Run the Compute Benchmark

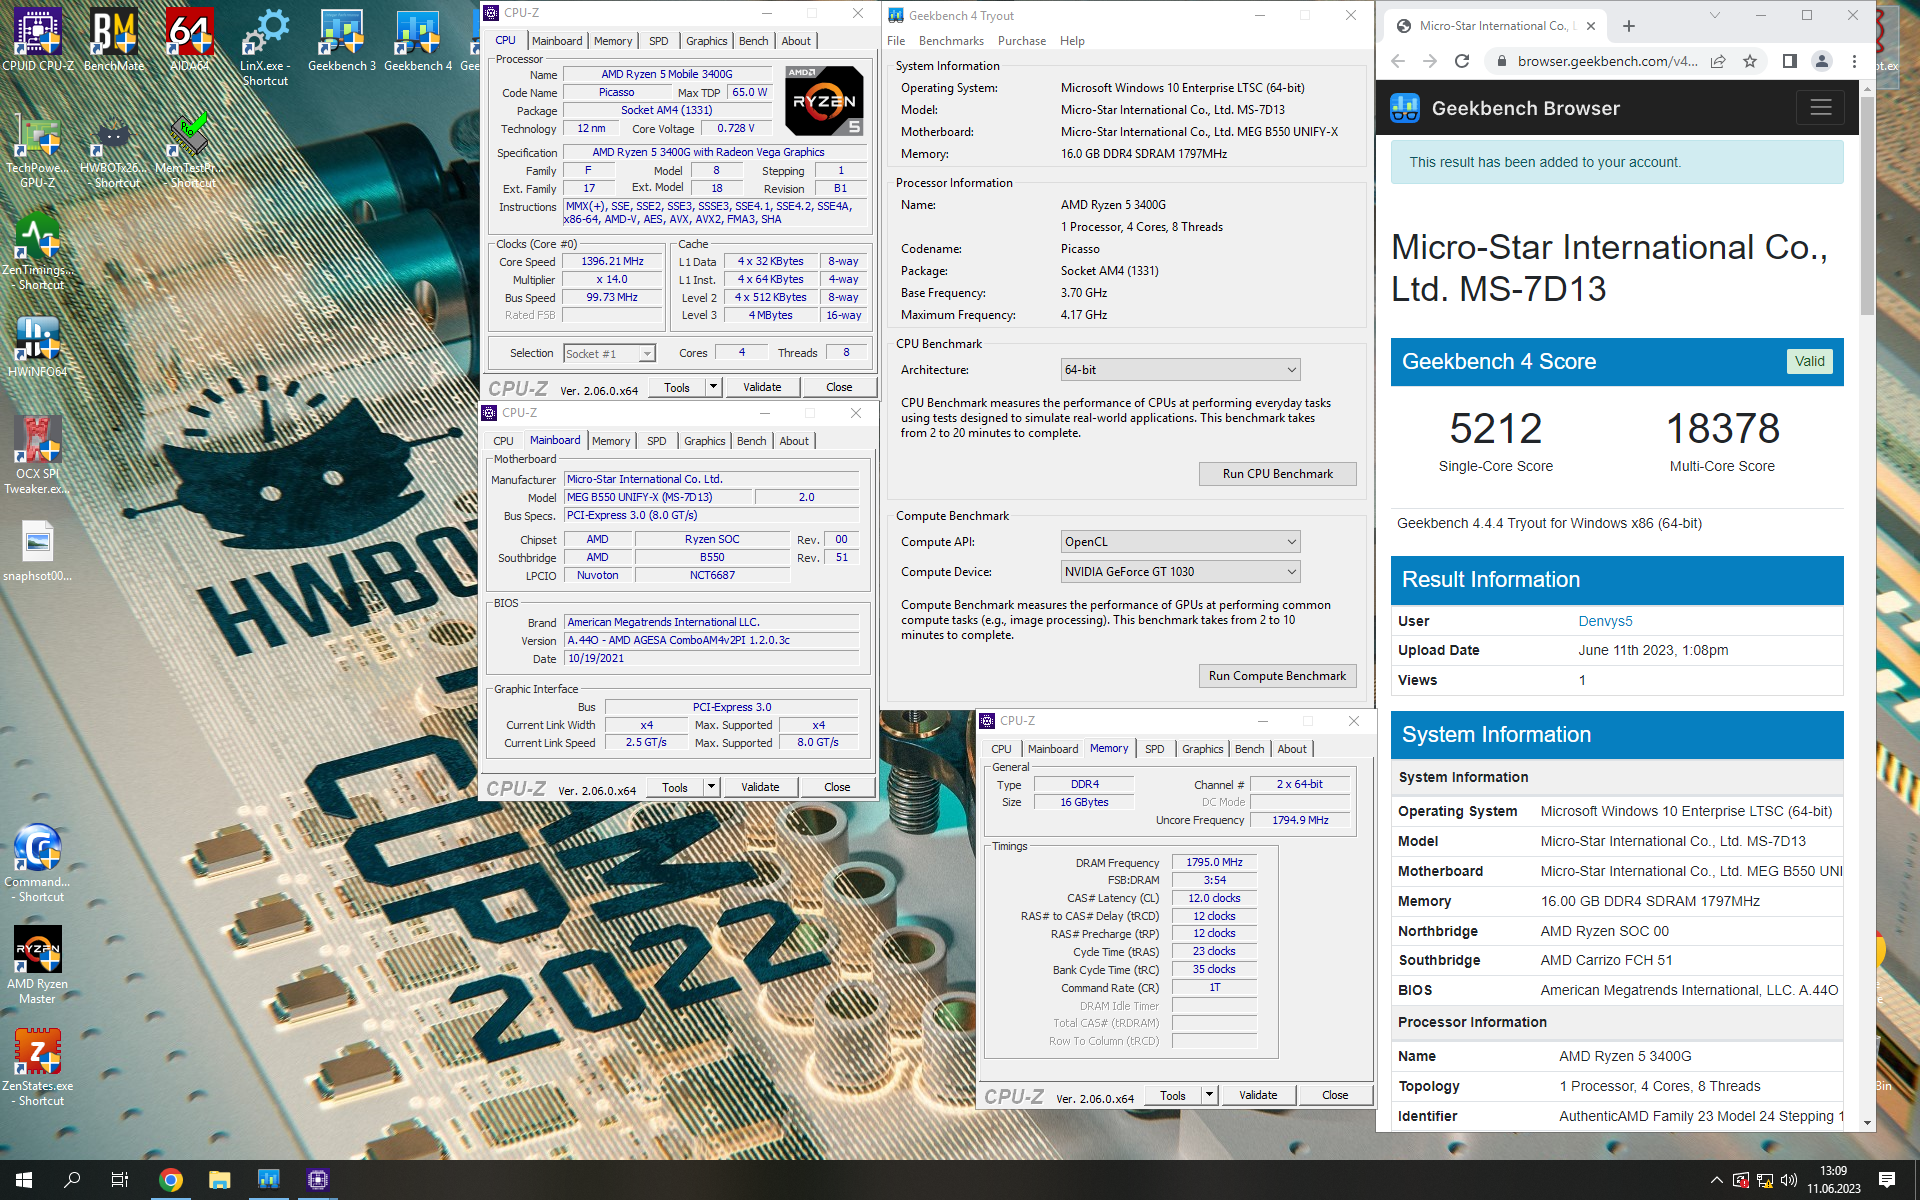tap(1277, 676)
